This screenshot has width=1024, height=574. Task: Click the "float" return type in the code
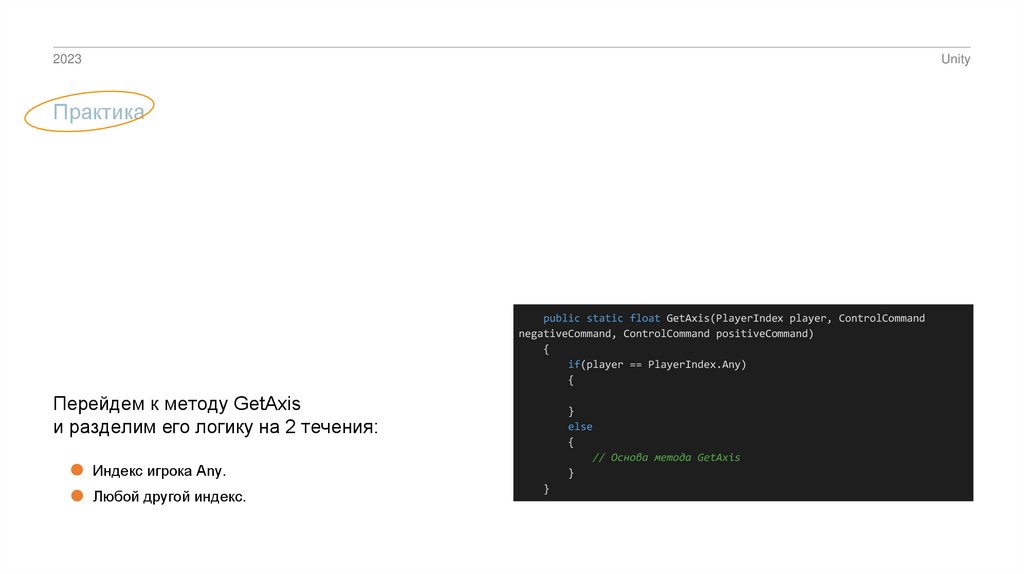pyautogui.click(x=645, y=318)
